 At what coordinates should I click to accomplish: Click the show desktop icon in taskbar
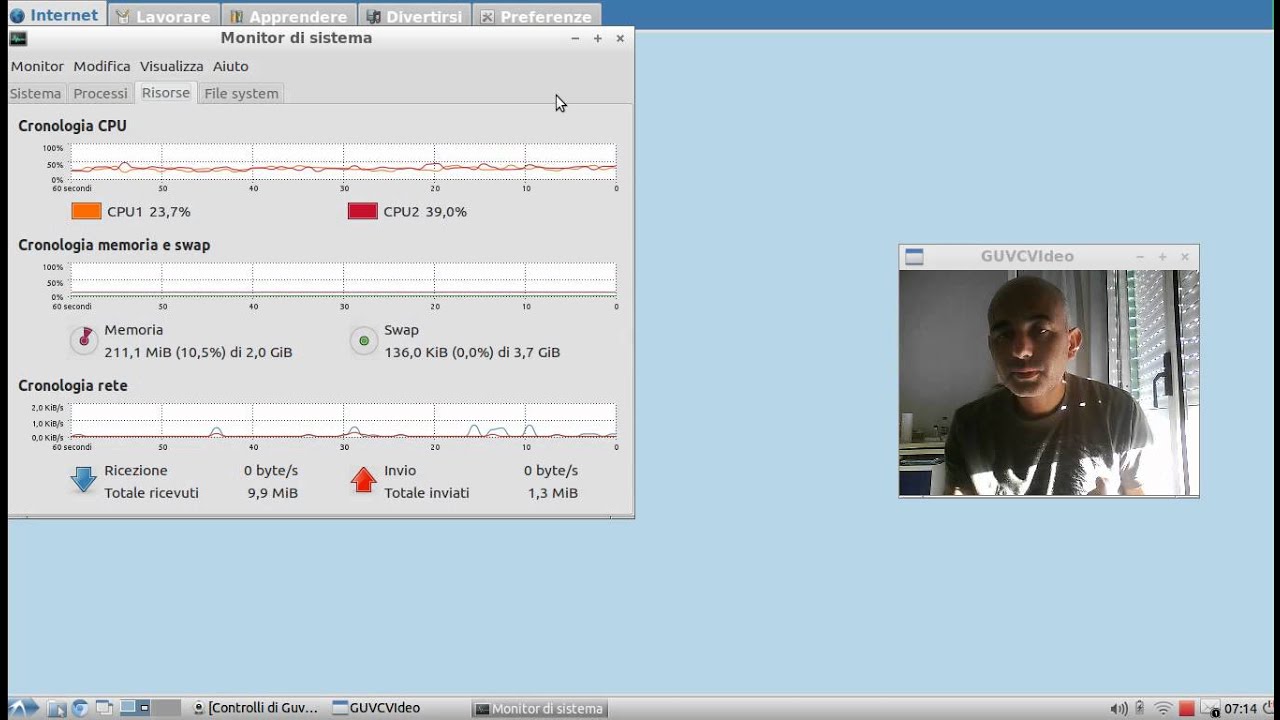coord(104,708)
